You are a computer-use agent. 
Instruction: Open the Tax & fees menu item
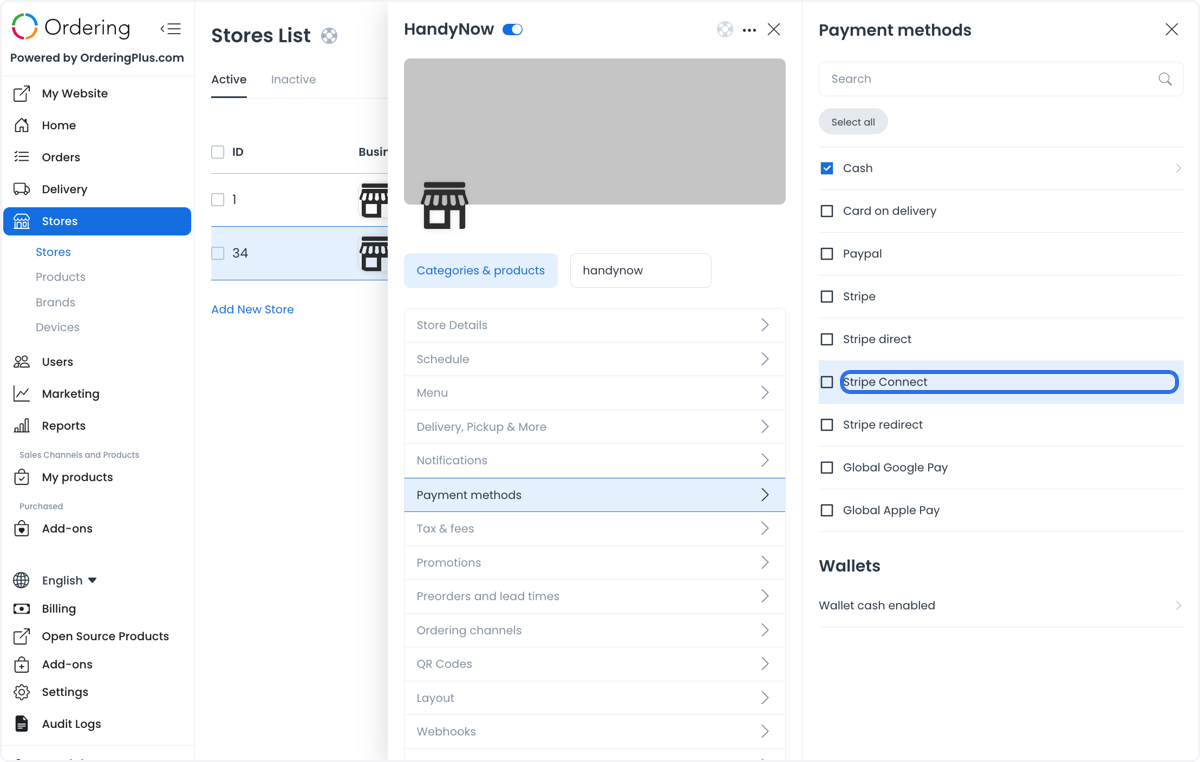pyautogui.click(x=594, y=528)
